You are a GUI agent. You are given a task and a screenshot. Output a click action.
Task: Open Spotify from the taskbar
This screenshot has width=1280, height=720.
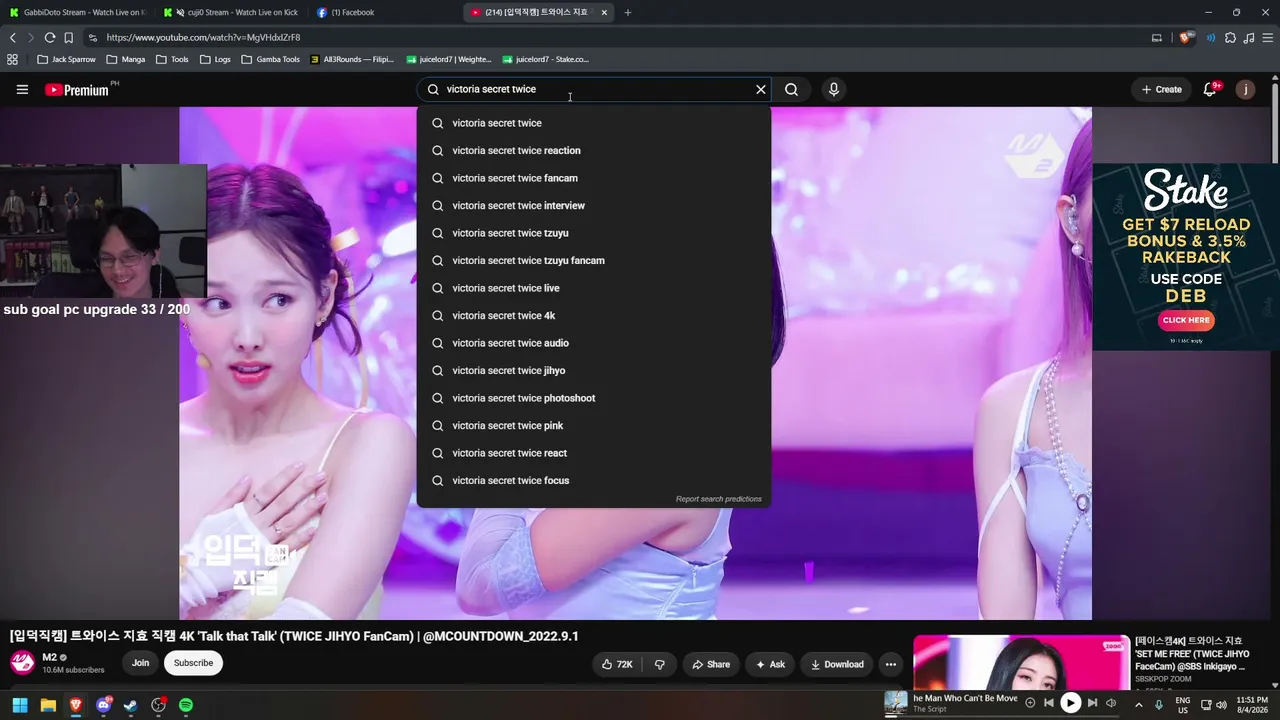tap(186, 705)
